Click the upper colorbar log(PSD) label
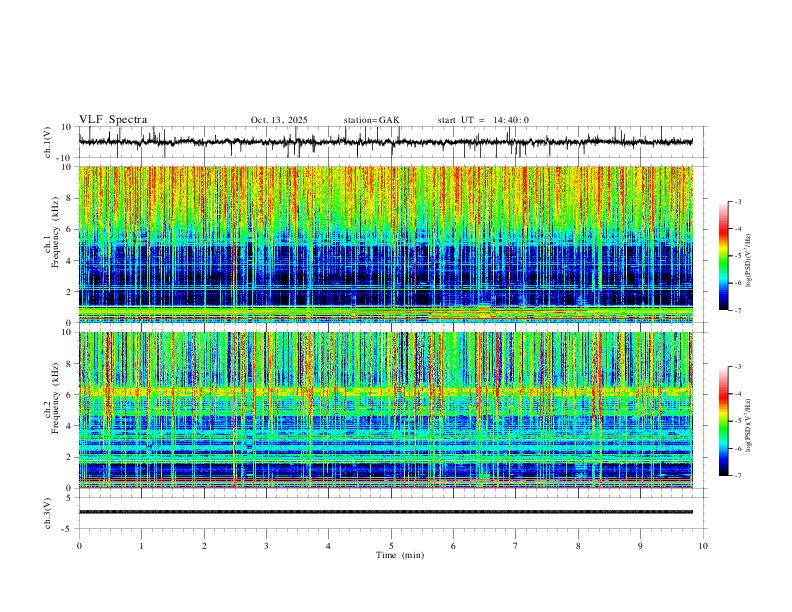Screen dimensions: 792x612 [x=749, y=261]
